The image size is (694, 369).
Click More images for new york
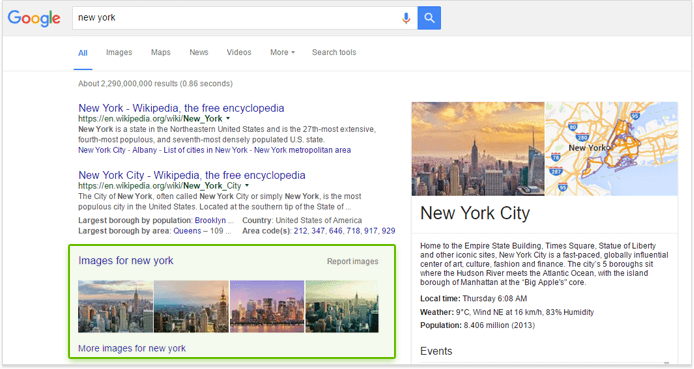[132, 349]
